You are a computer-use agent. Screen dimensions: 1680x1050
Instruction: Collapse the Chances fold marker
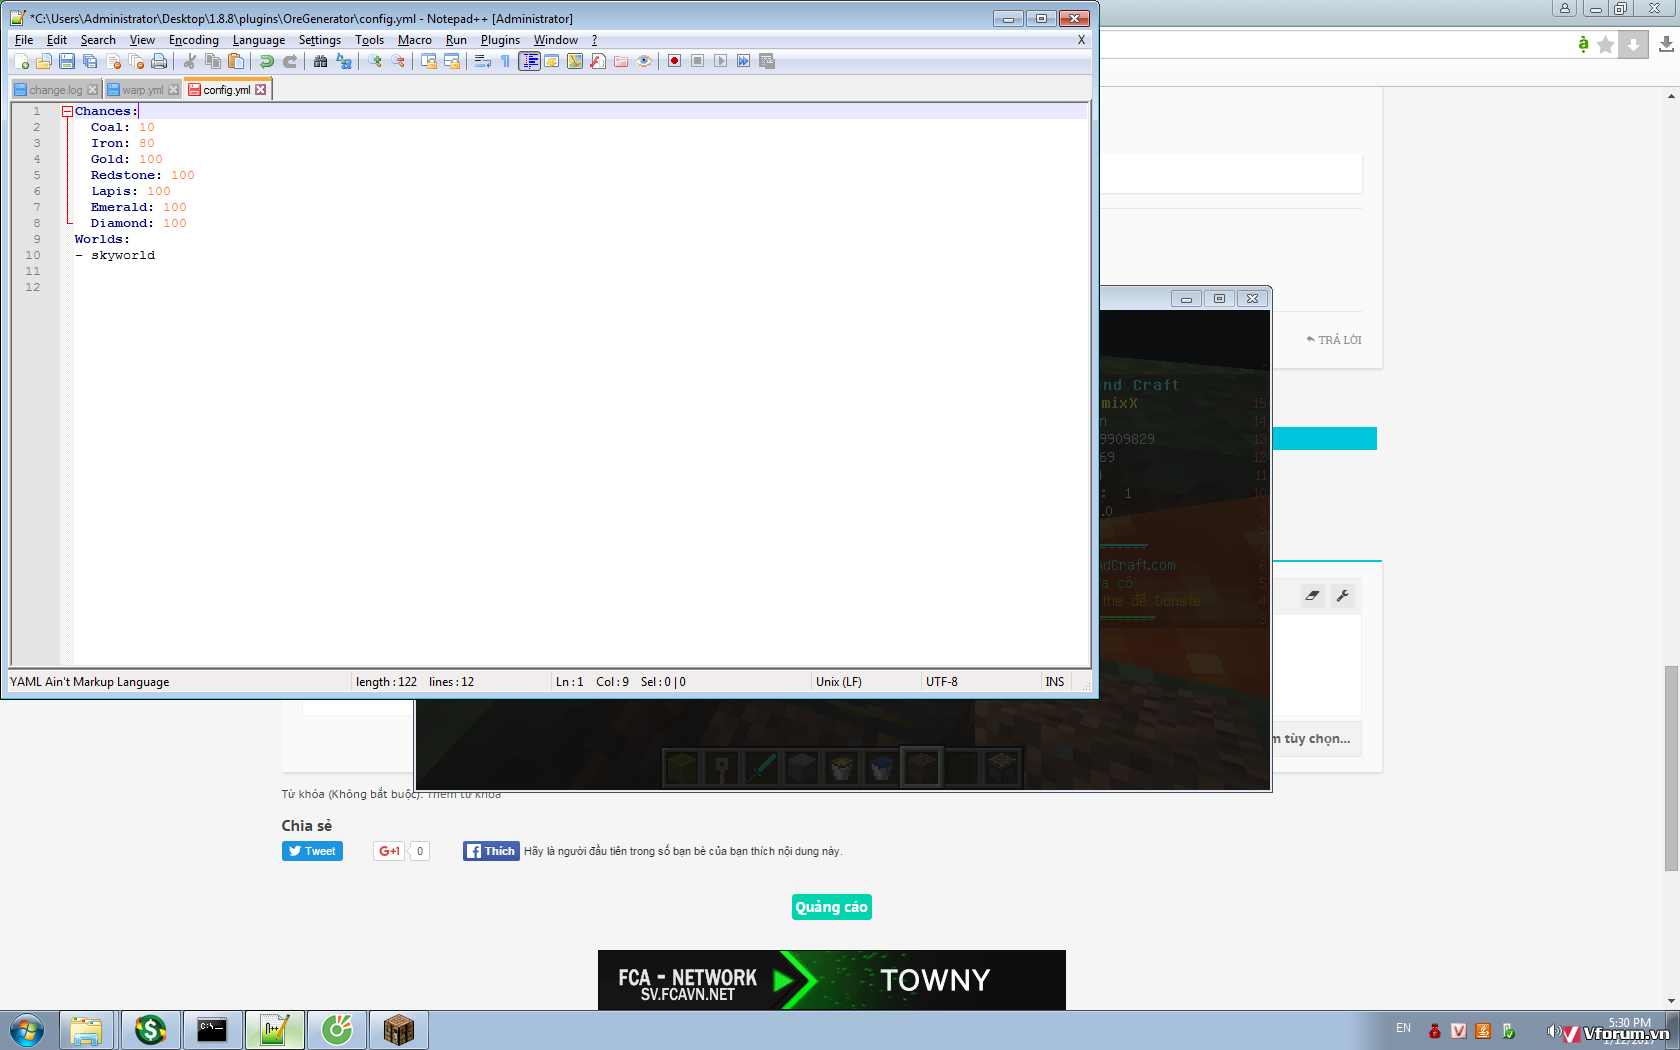(x=68, y=112)
